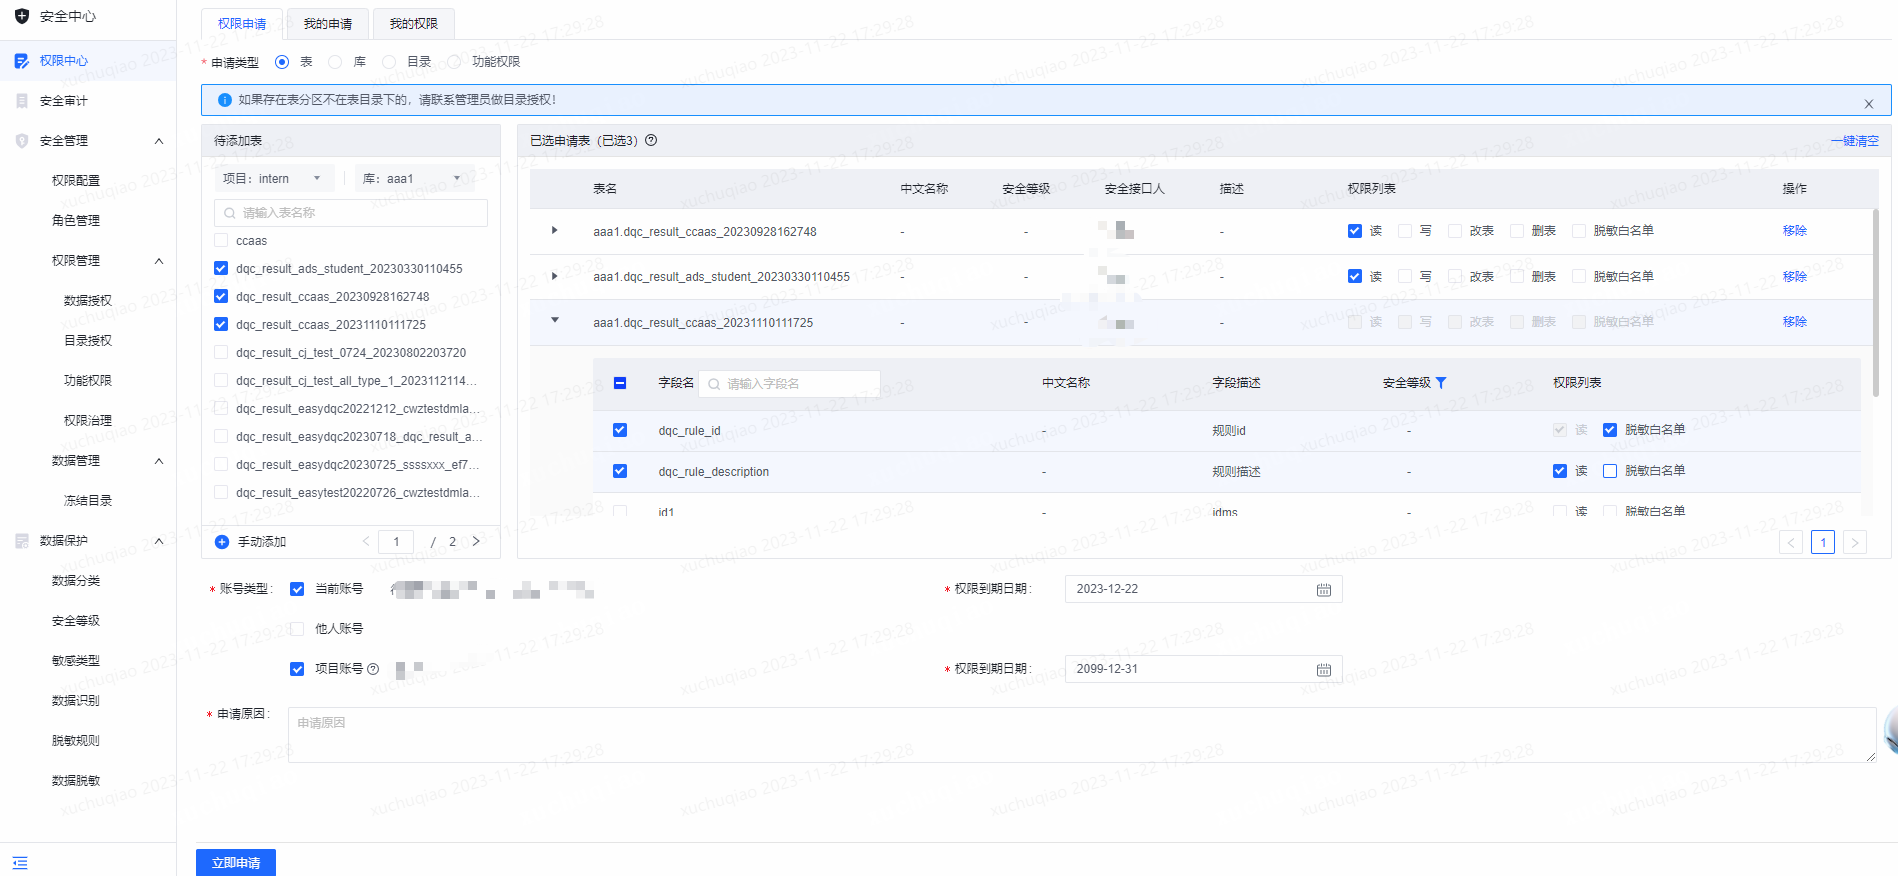This screenshot has height=876, width=1898.
Task: Go to the previous page of the table list
Action: point(366,541)
